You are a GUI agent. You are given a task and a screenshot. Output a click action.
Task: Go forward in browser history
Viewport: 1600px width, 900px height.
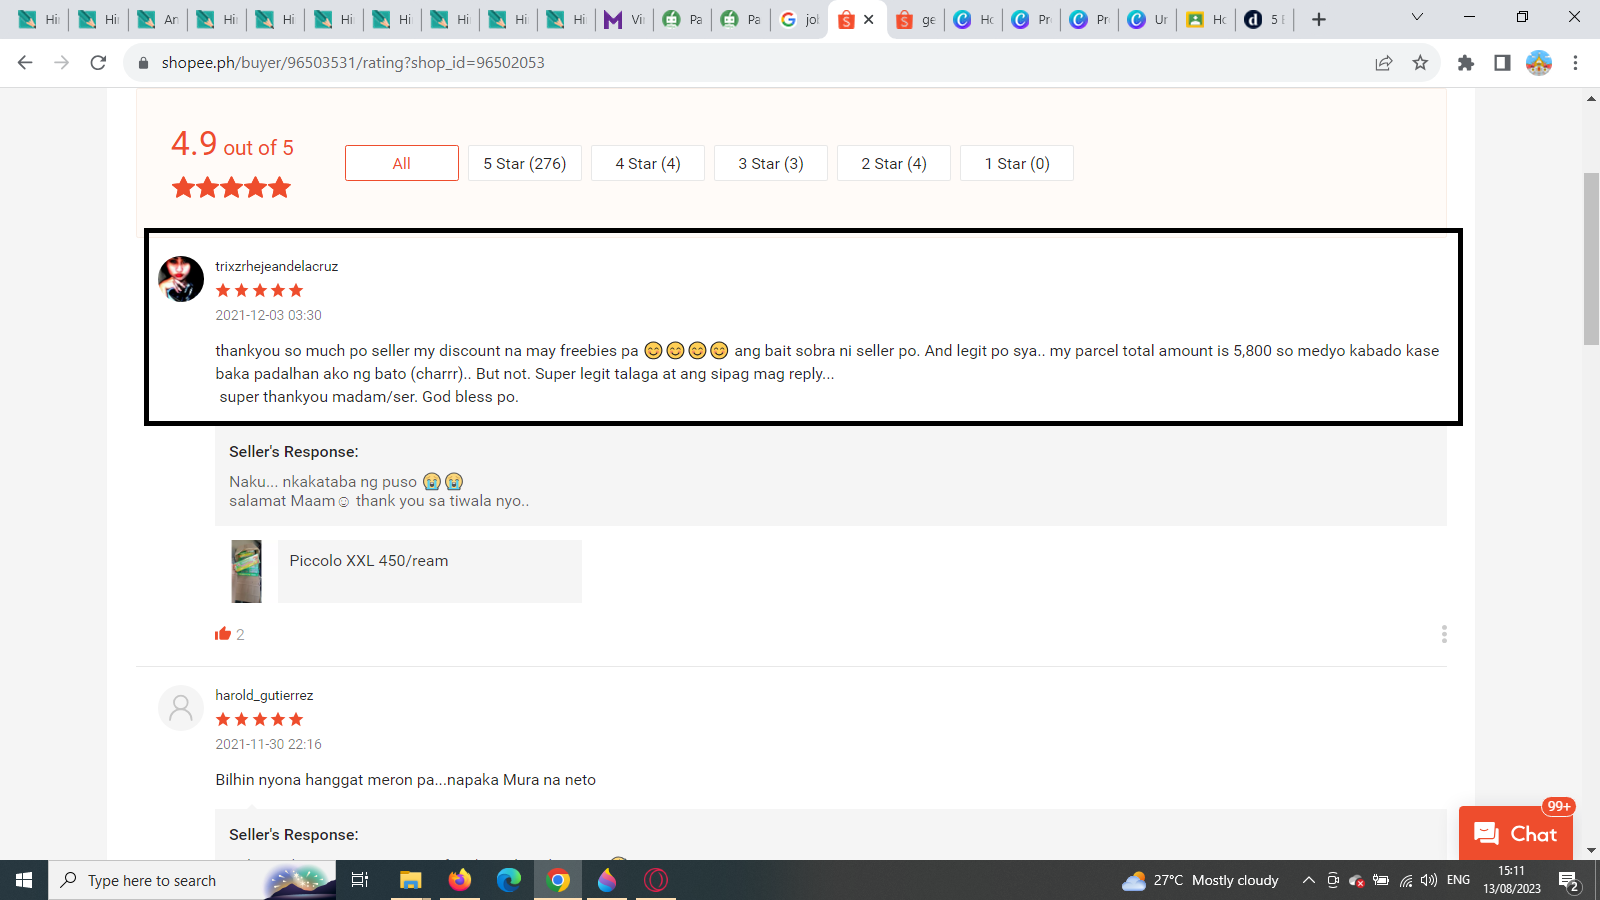62,62
